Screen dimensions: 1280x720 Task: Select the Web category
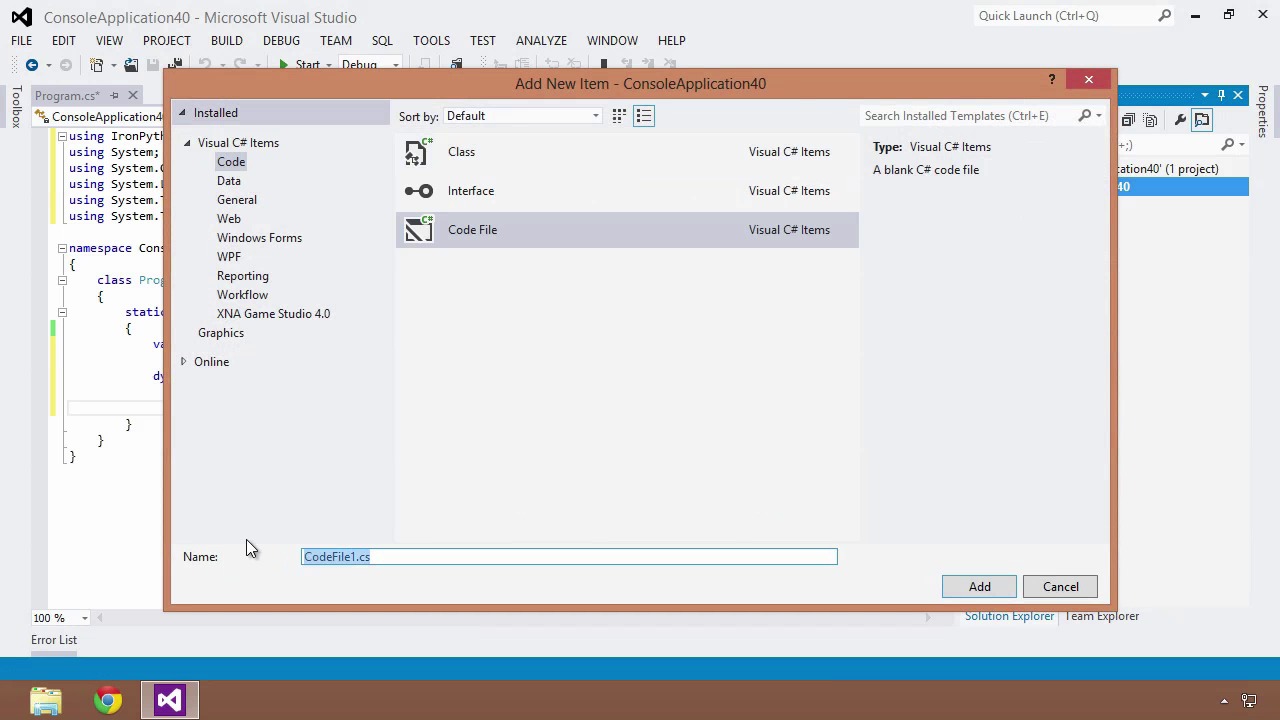(229, 219)
